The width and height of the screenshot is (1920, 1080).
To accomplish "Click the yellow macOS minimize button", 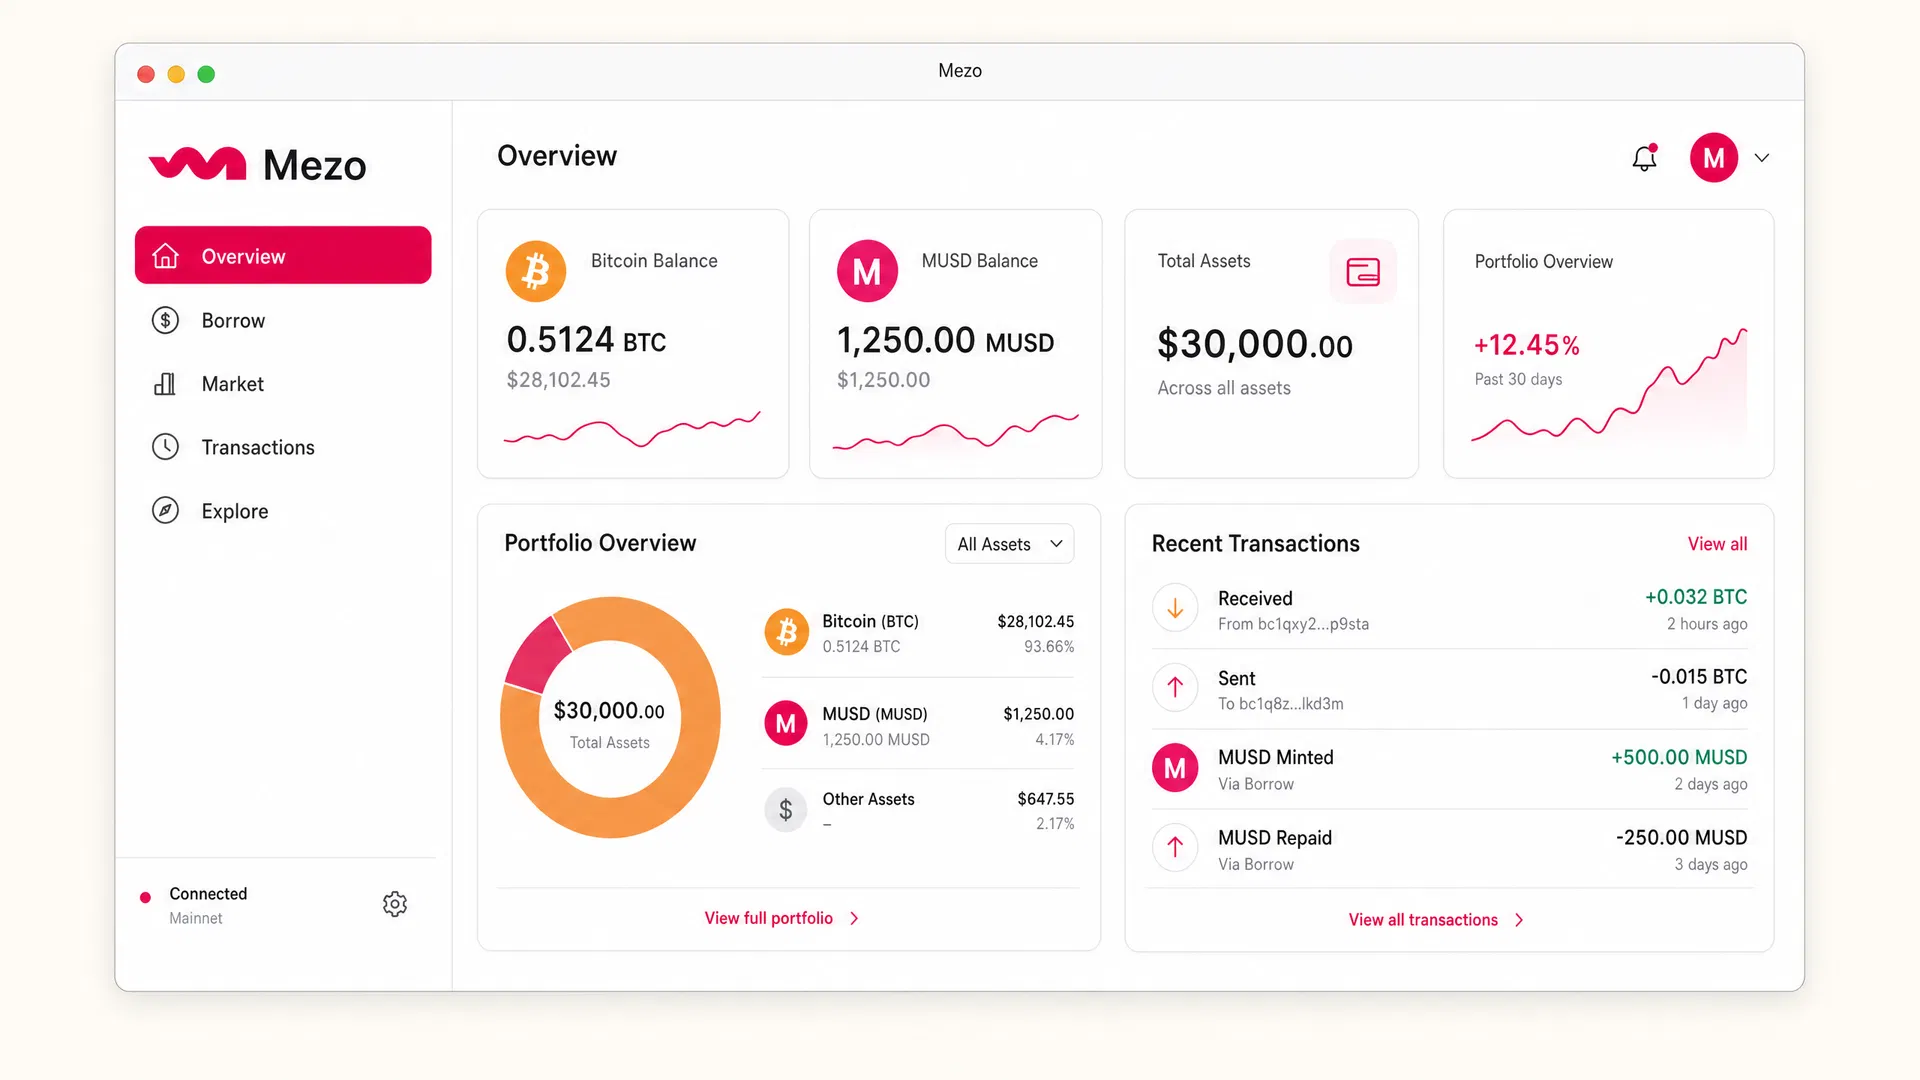I will [x=176, y=74].
